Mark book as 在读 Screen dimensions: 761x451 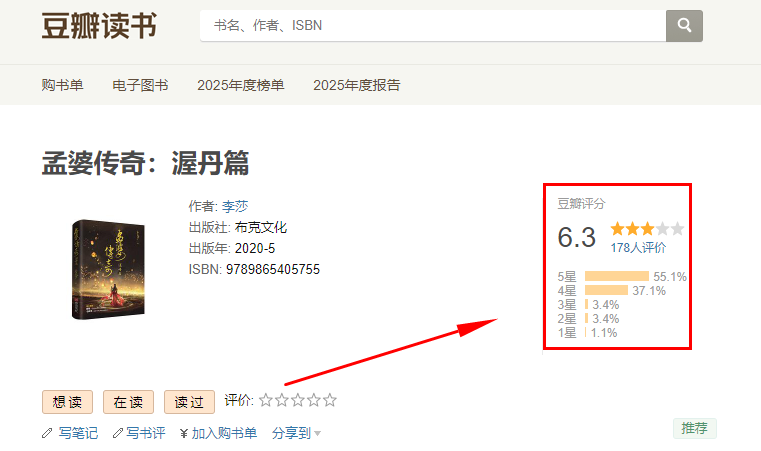point(128,402)
